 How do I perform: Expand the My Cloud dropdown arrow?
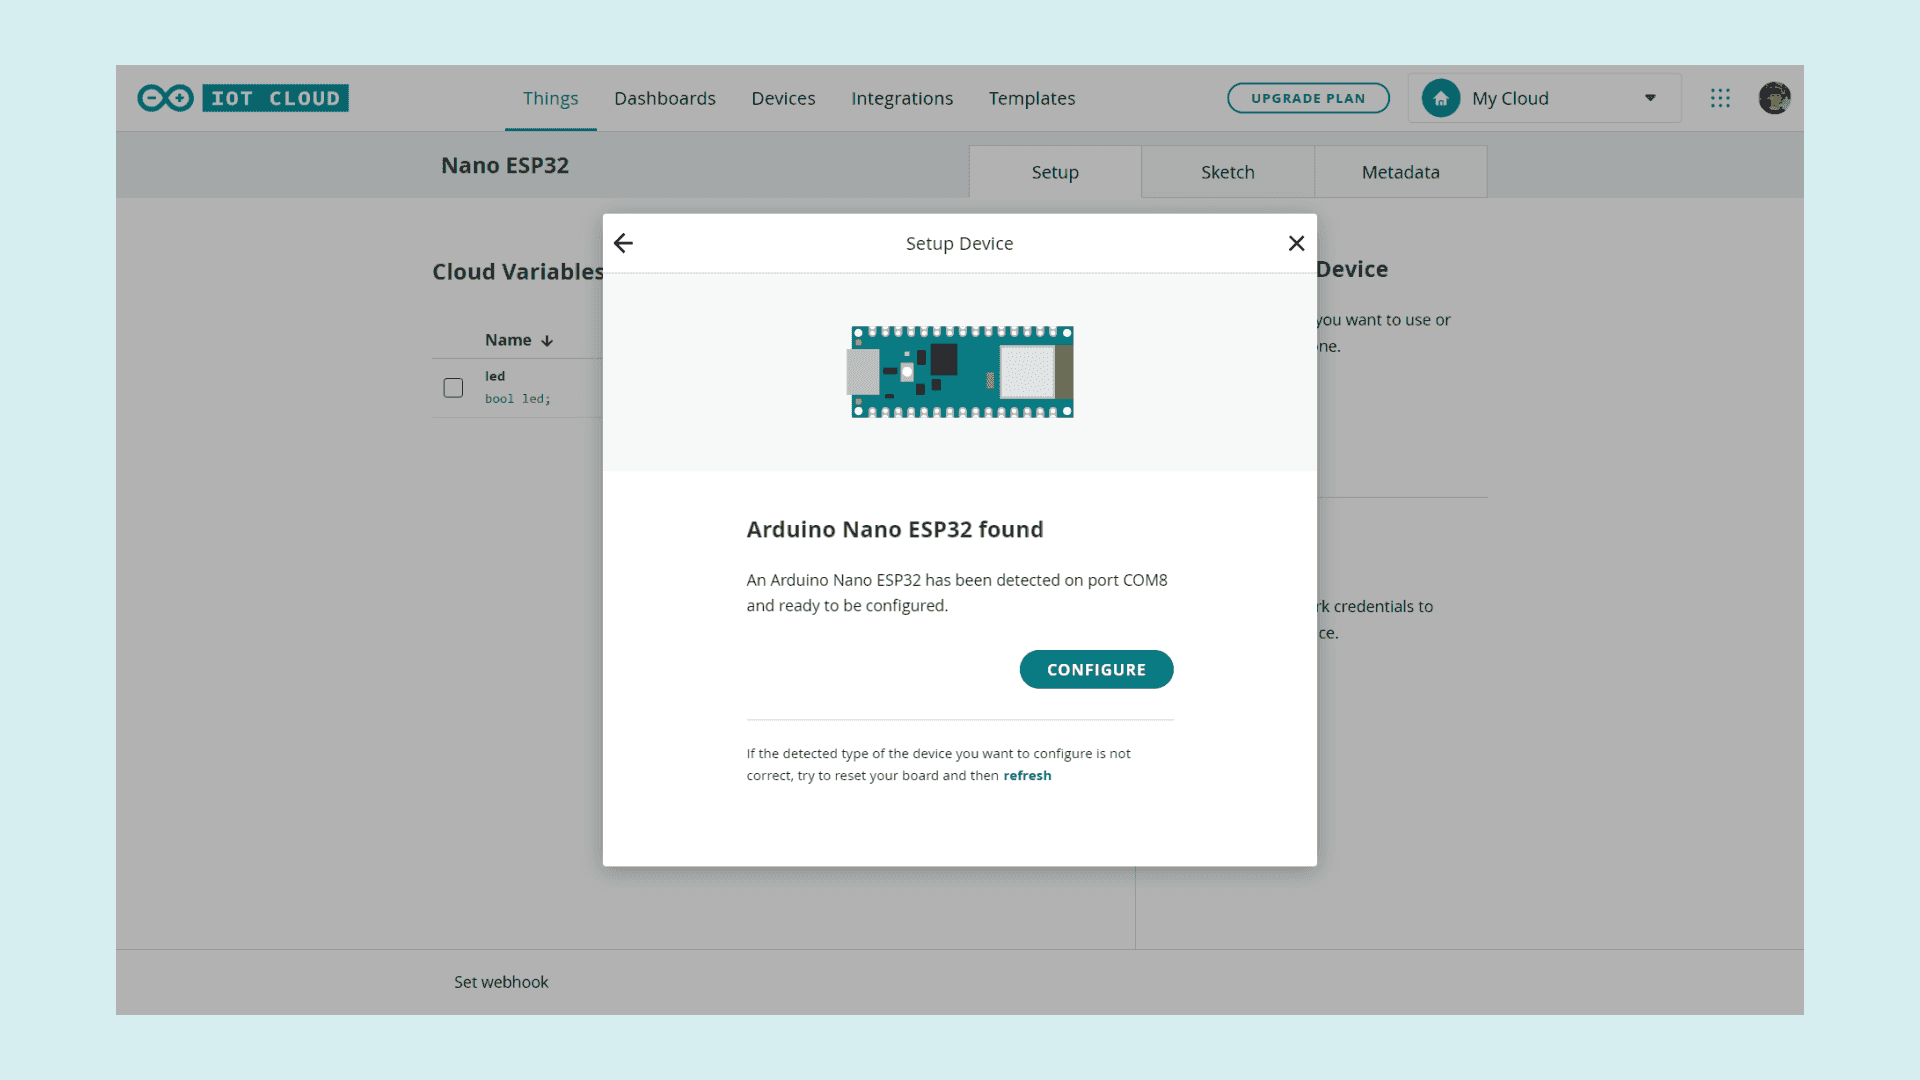[1650, 98]
